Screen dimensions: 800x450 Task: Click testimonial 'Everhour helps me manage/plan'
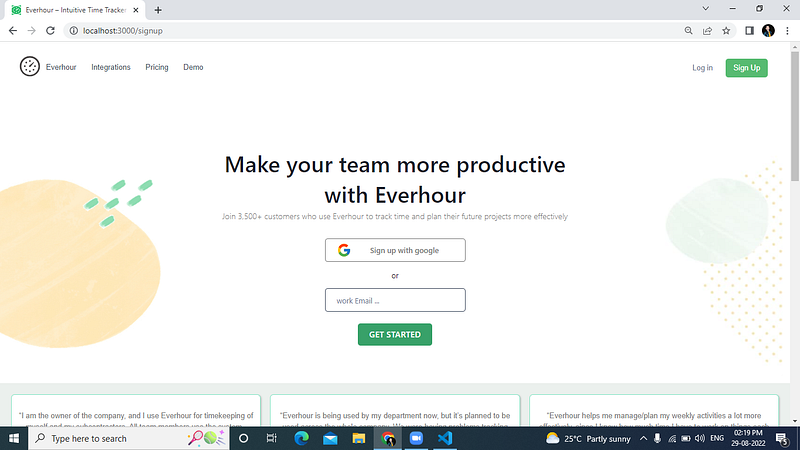tap(654, 410)
